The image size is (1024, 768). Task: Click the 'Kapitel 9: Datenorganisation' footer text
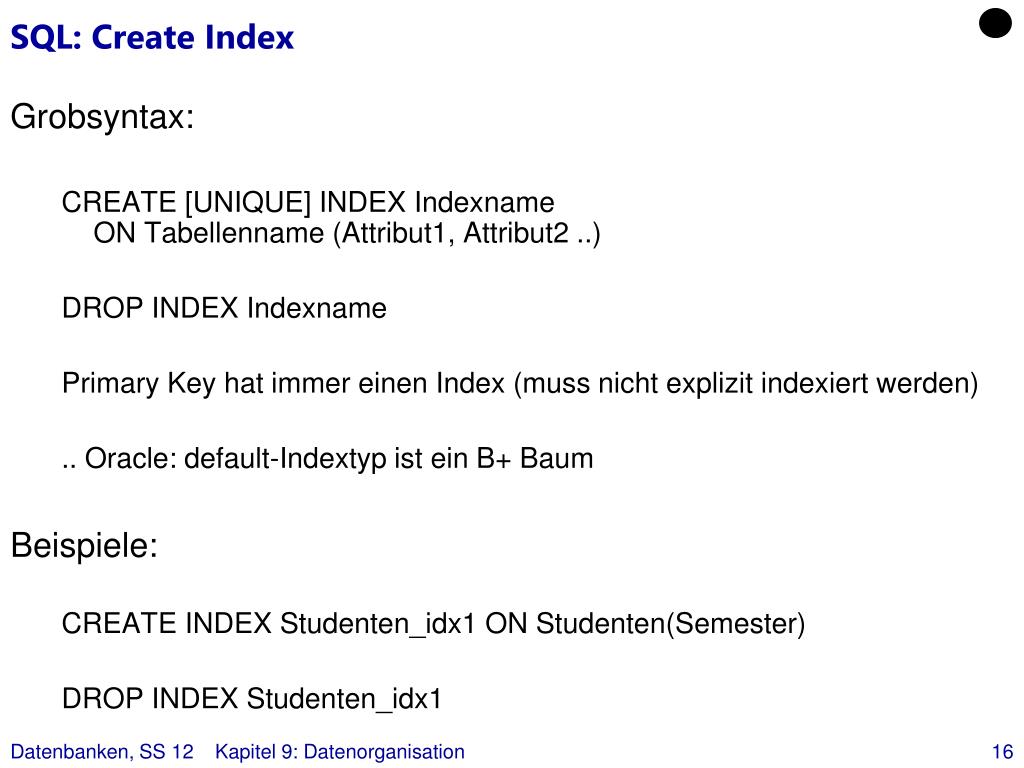[340, 752]
